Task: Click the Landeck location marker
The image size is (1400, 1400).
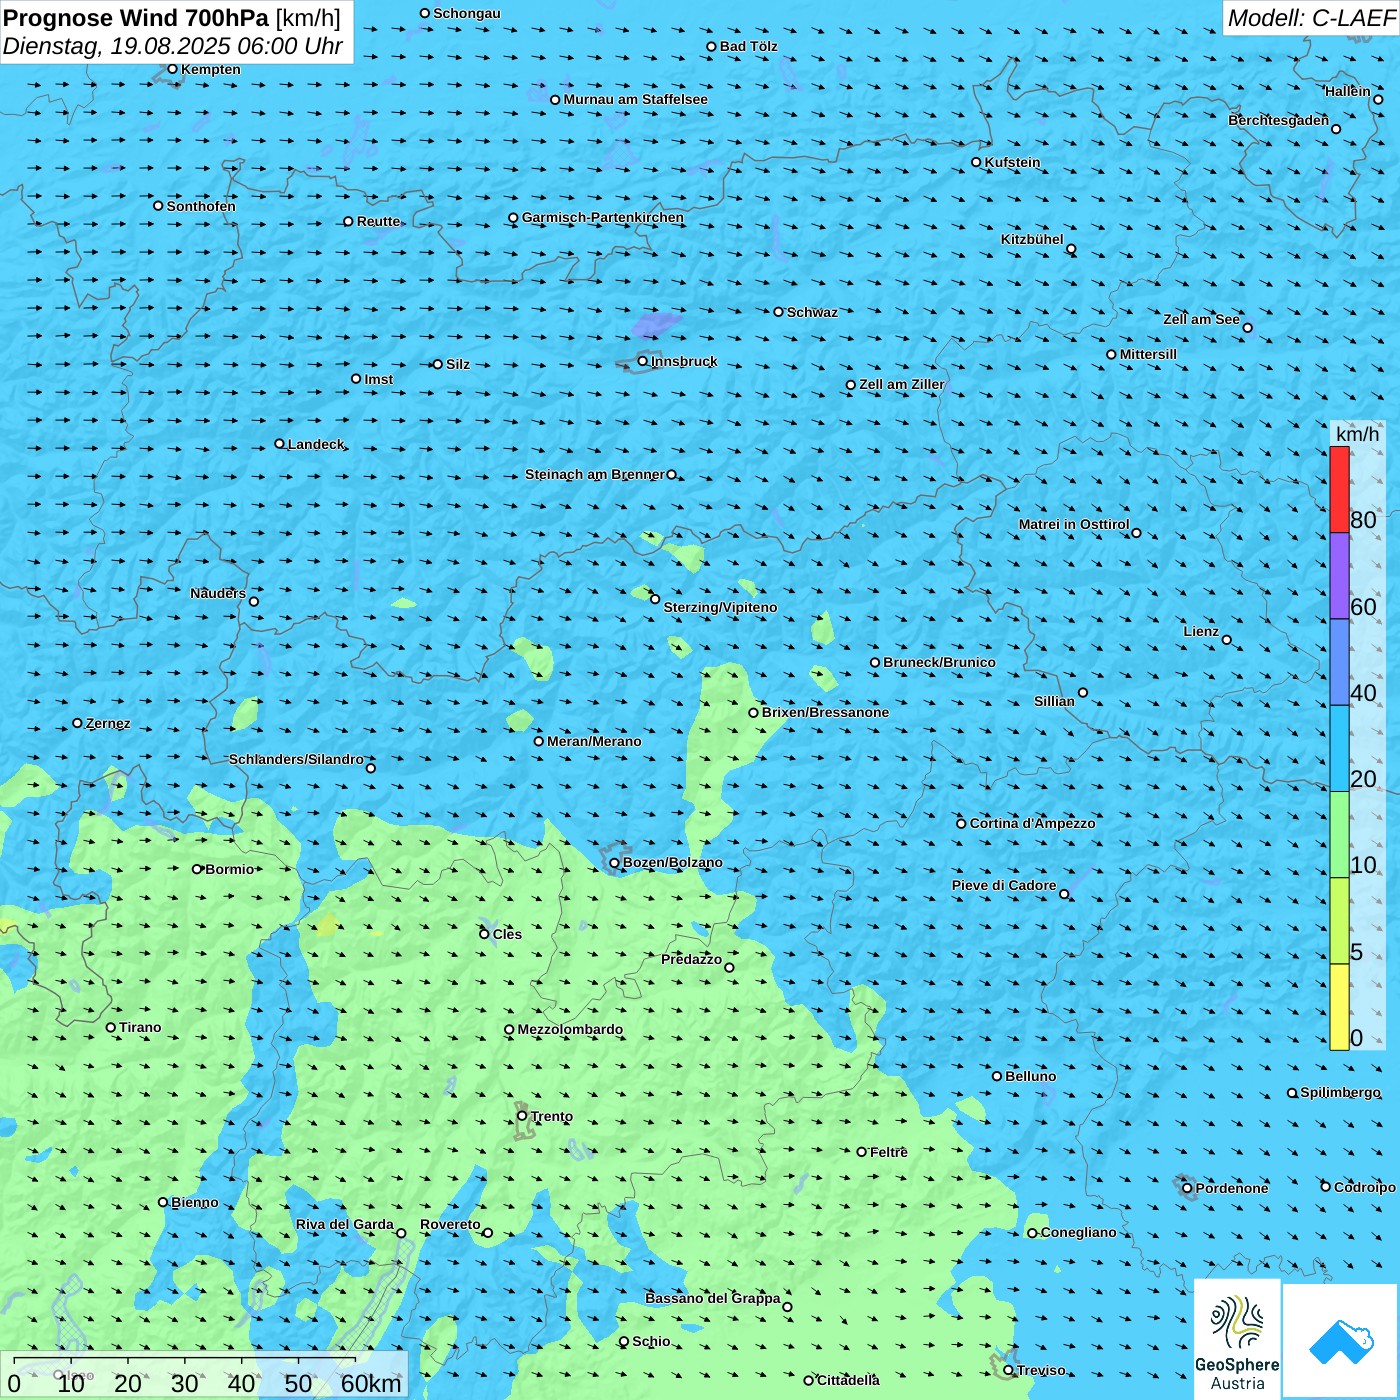Action: pyautogui.click(x=279, y=444)
